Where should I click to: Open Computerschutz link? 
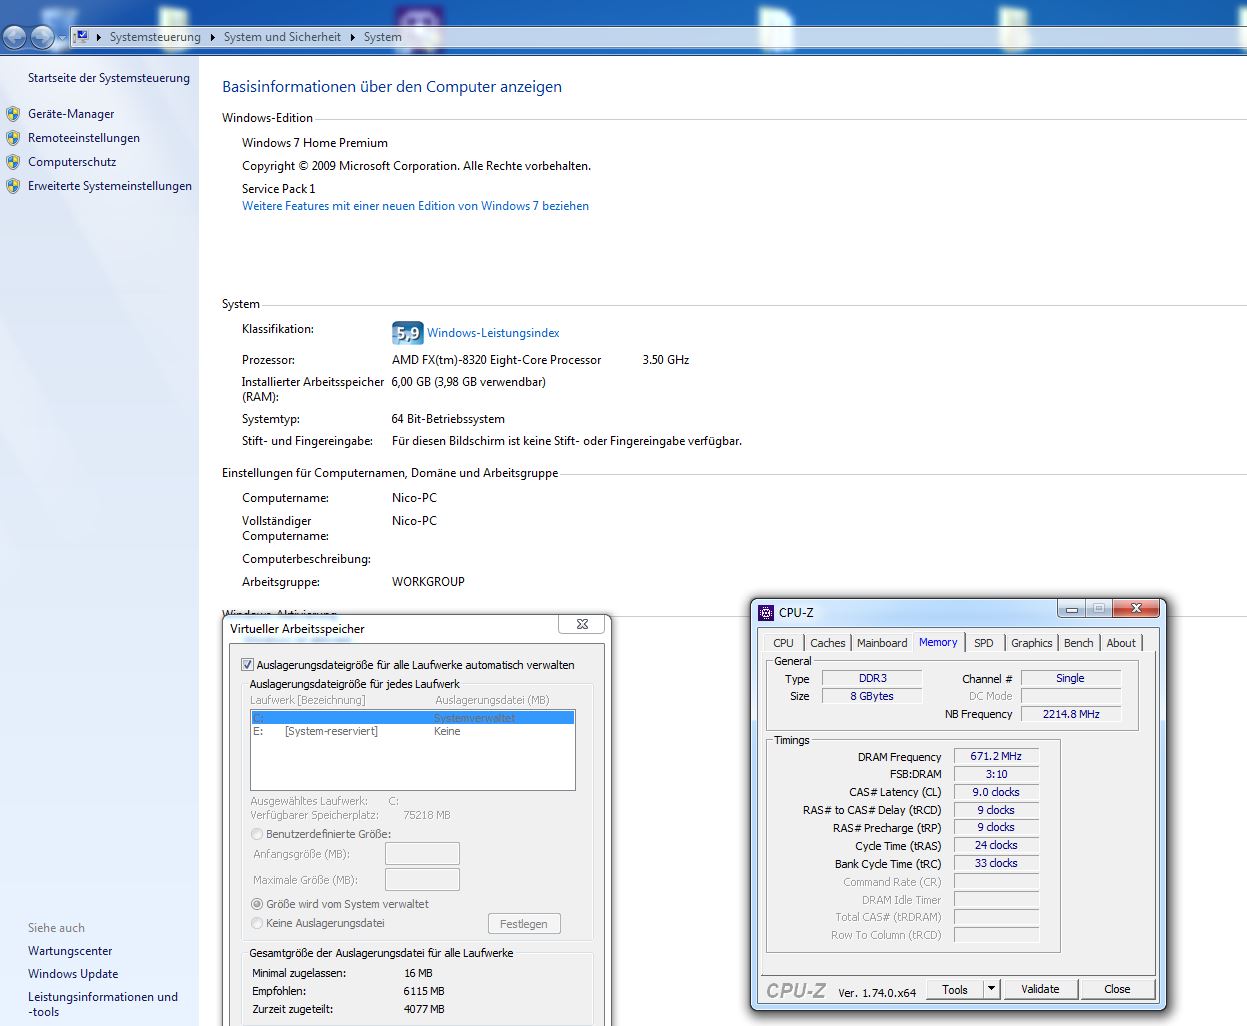[72, 162]
